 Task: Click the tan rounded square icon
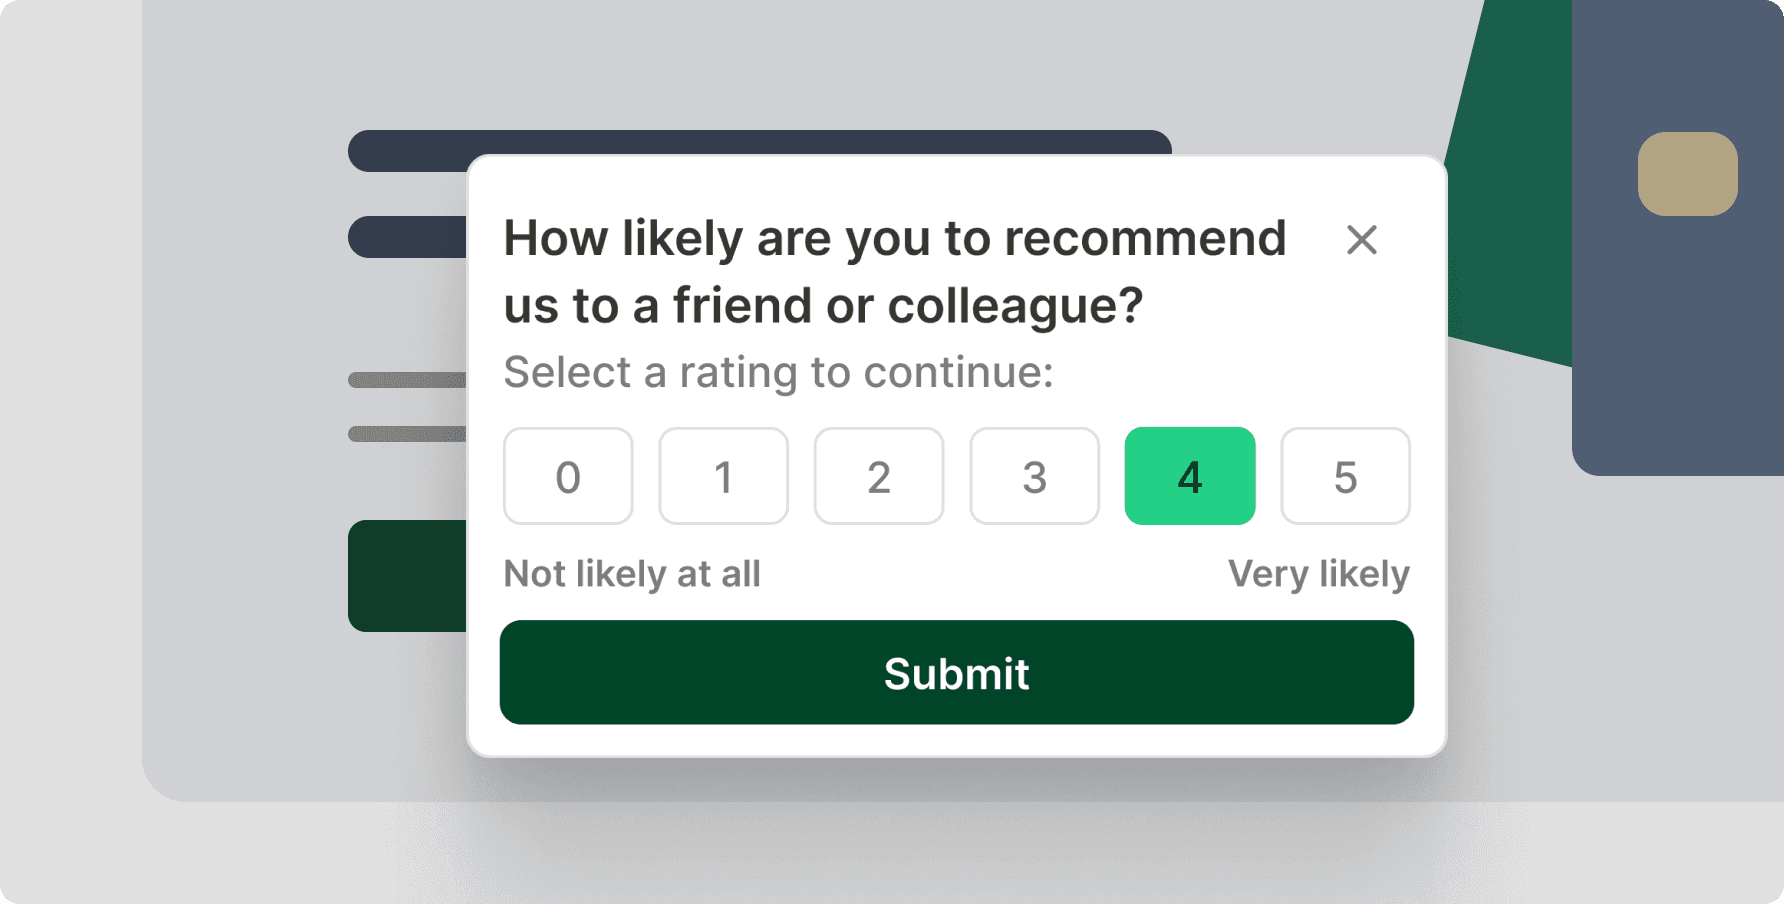(1687, 174)
